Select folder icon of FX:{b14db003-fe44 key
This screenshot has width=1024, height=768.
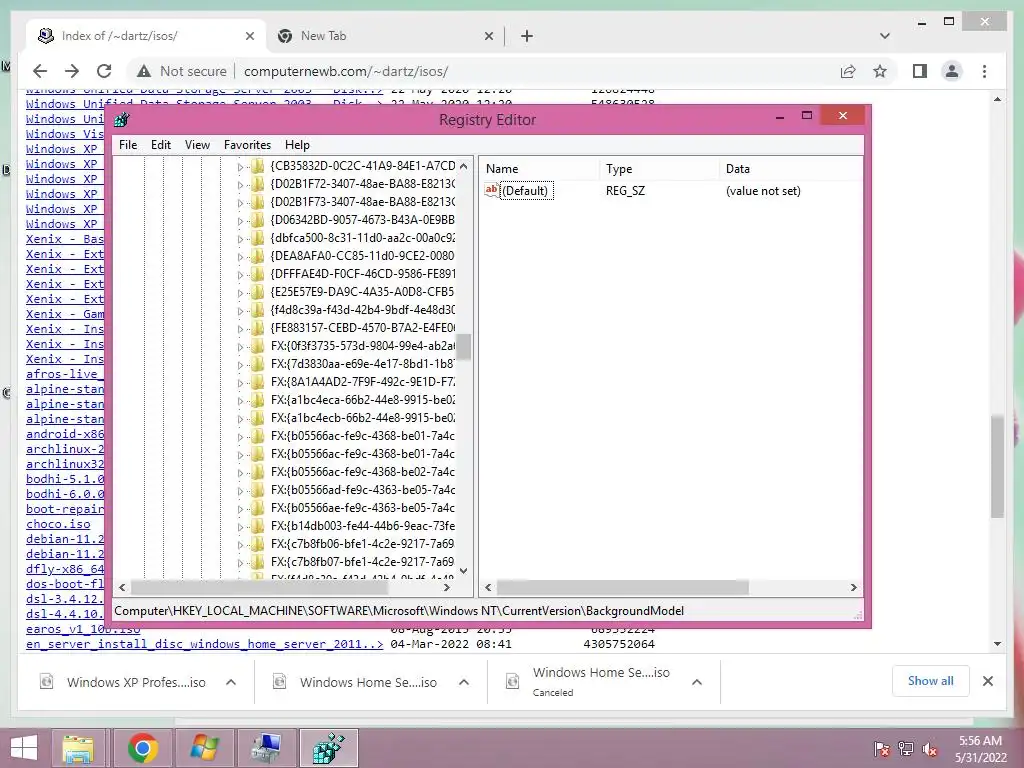point(257,526)
